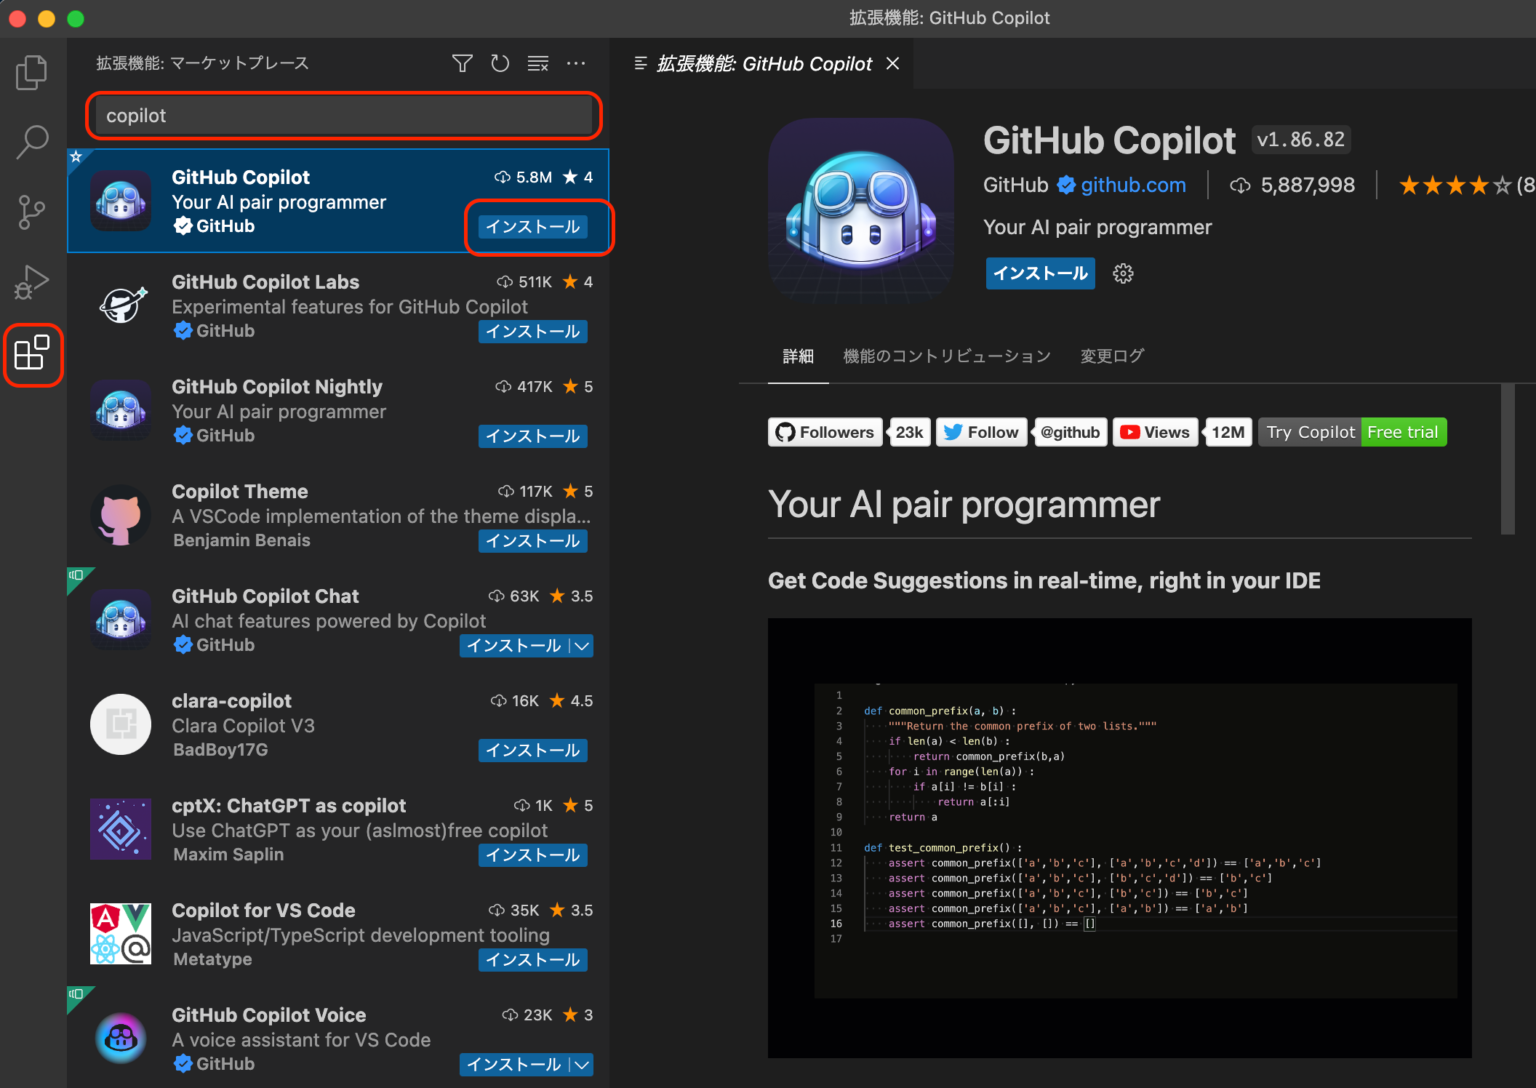This screenshot has width=1536, height=1088.
Task: Clear the extensions search input
Action: [x=538, y=63]
